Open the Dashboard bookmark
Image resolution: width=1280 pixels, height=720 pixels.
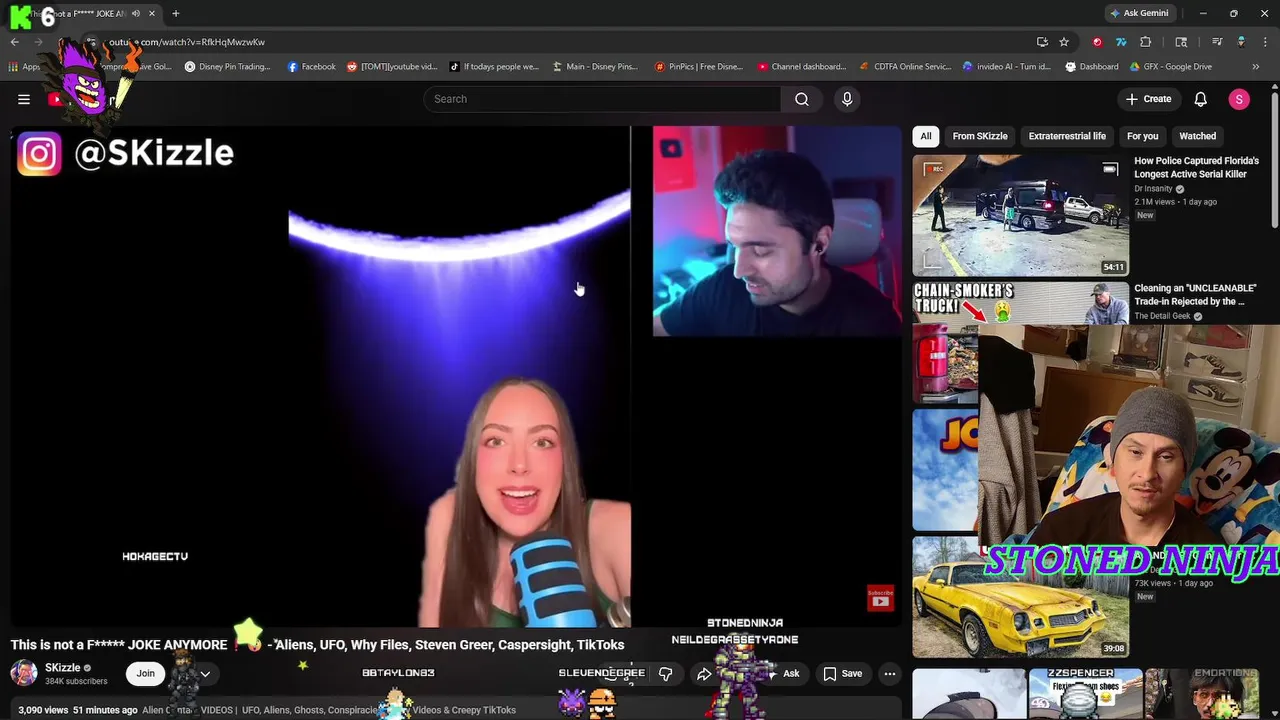point(1092,67)
